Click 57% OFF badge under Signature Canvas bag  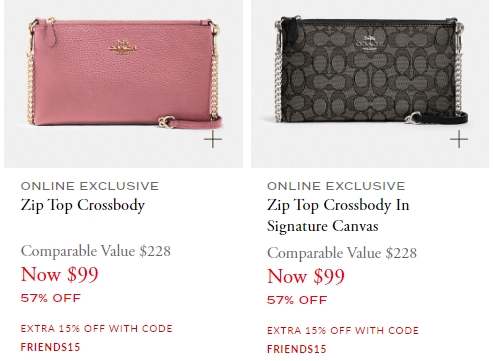click(x=297, y=300)
